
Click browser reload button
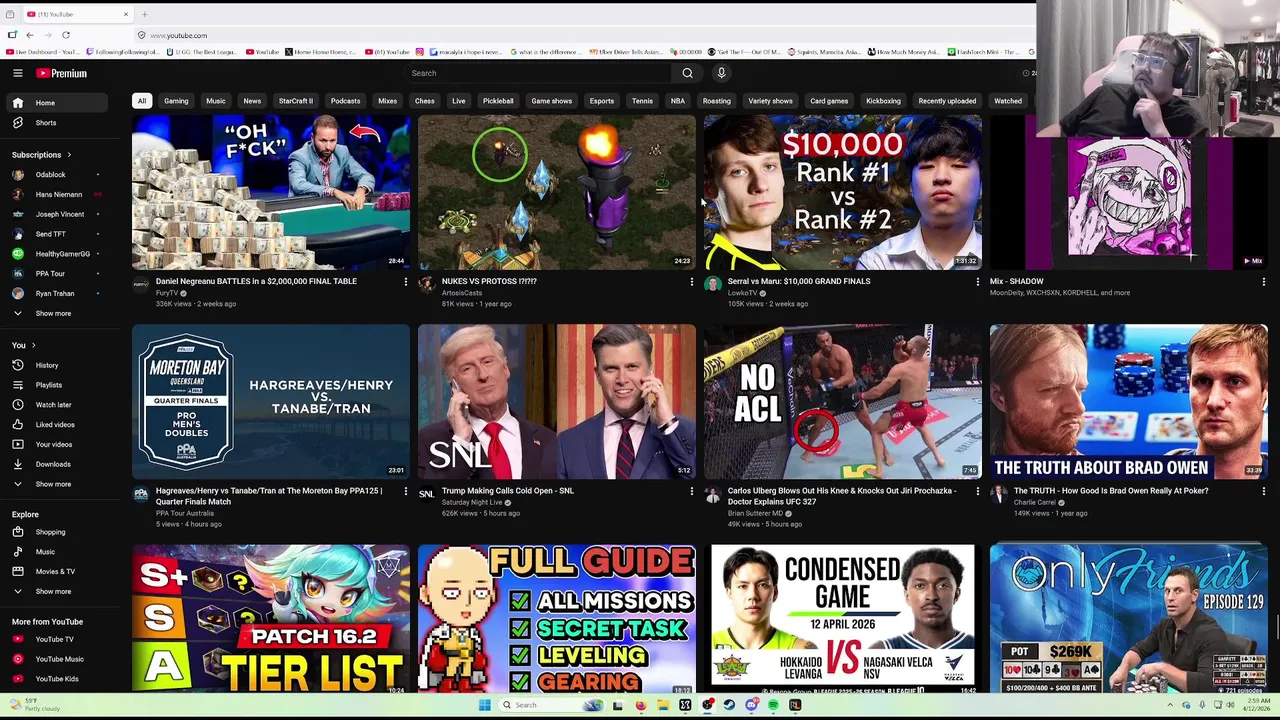click(x=66, y=35)
